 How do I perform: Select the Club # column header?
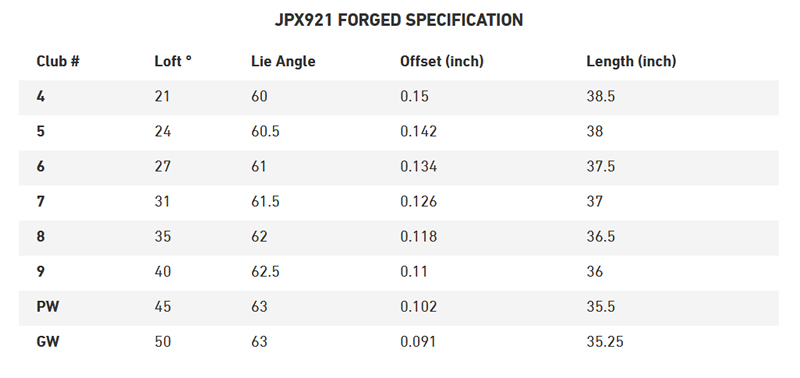[58, 61]
